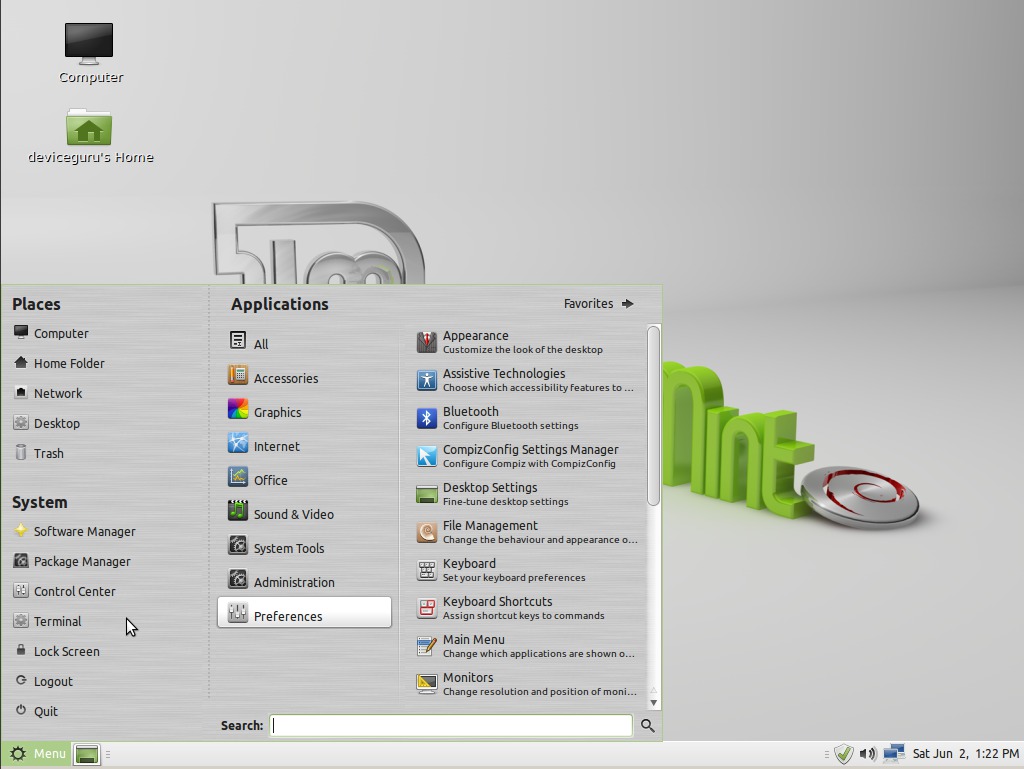The width and height of the screenshot is (1024, 769).
Task: Select the Preferences category
Action: coord(304,612)
